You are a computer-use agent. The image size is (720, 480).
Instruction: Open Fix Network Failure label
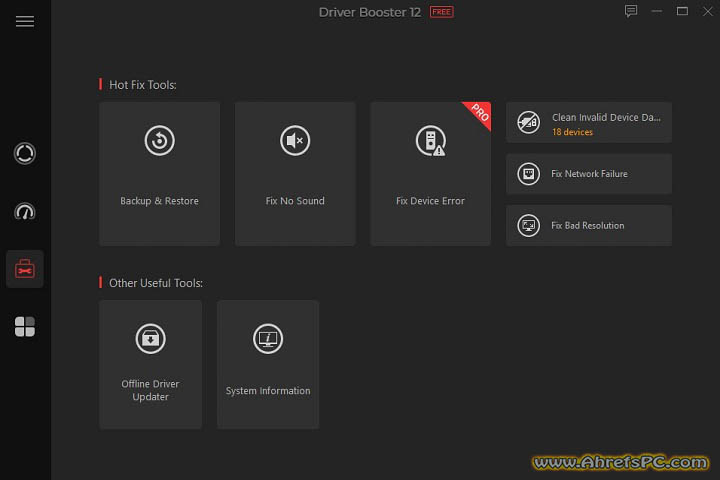coord(589,174)
